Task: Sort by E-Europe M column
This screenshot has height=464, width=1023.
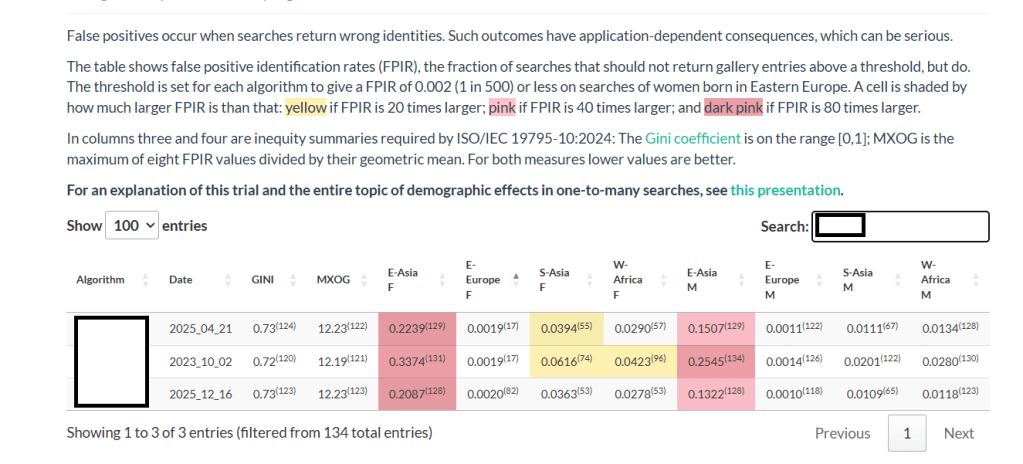Action: [x=783, y=279]
